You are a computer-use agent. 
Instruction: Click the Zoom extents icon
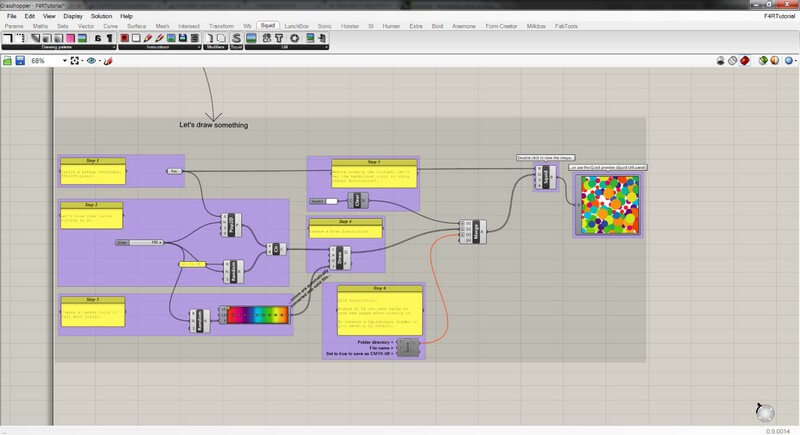click(x=76, y=61)
